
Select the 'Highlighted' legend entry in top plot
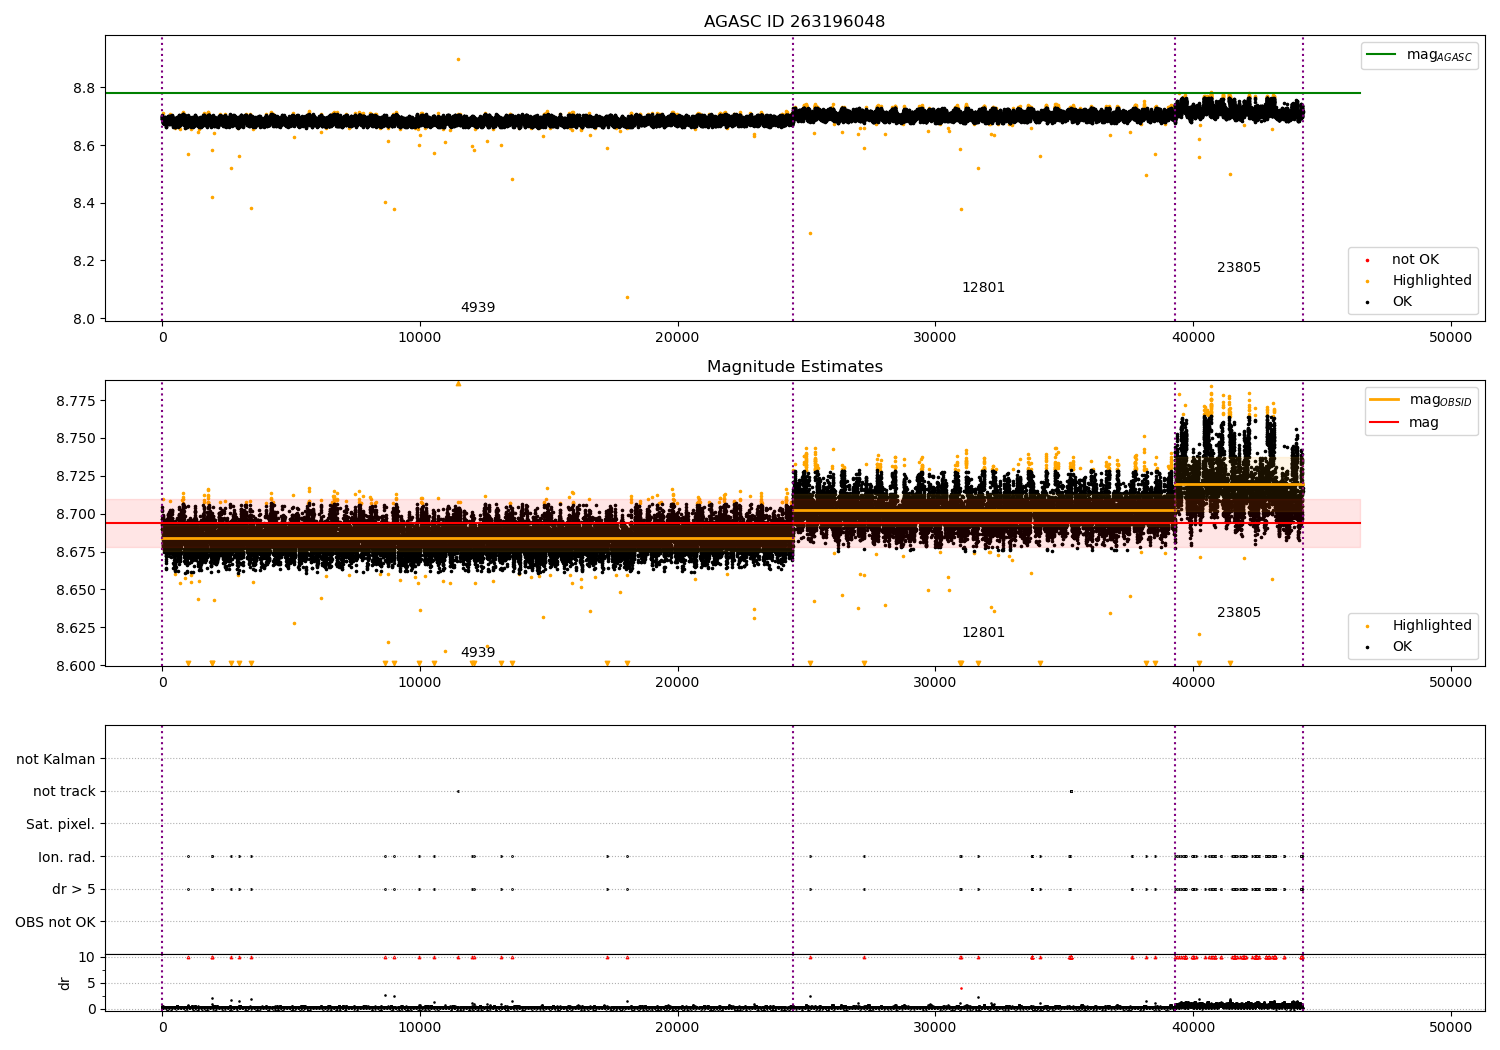[x=1431, y=281]
